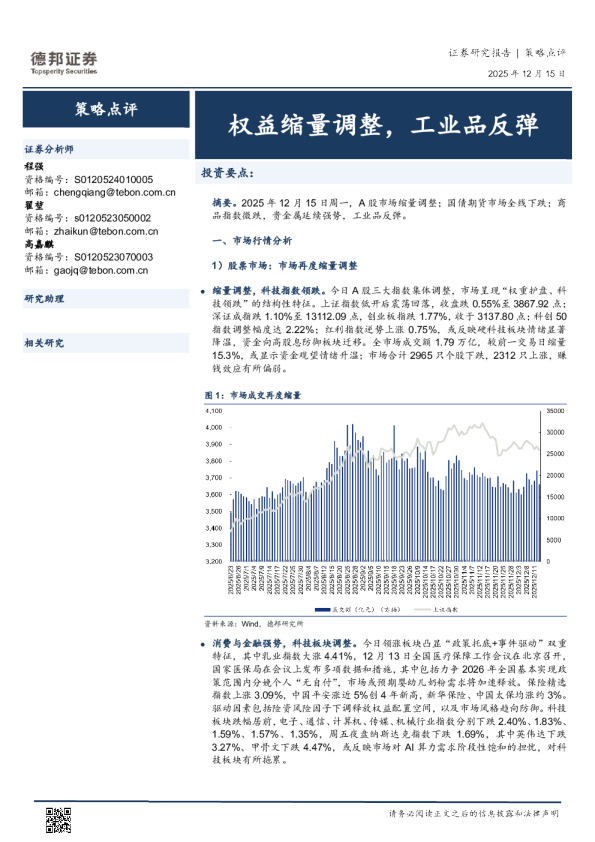Image resolution: width=595 pixels, height=842 pixels.
Task: Select the report title 权益缩量调整，工业品反弹
Action: click(383, 125)
